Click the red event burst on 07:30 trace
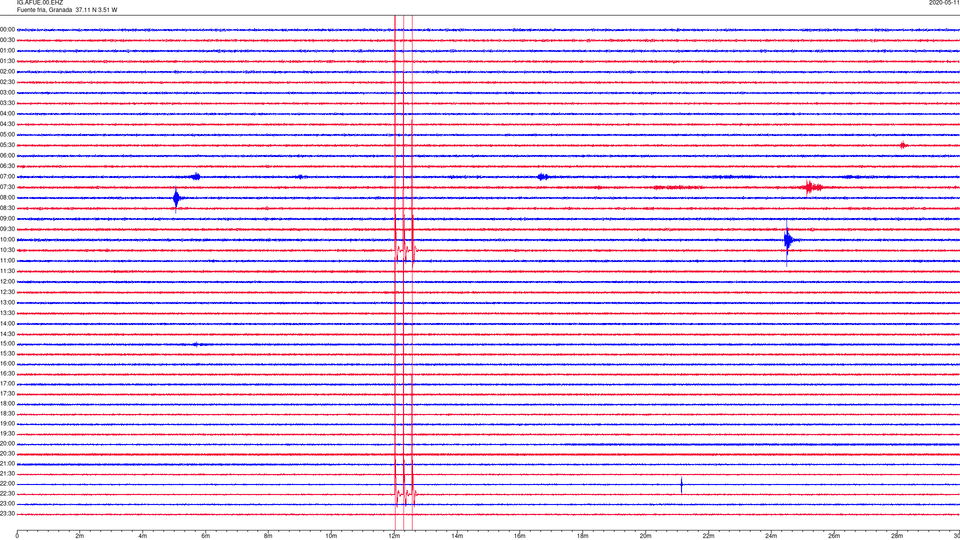Viewport: 960px width, 540px height. [x=812, y=187]
